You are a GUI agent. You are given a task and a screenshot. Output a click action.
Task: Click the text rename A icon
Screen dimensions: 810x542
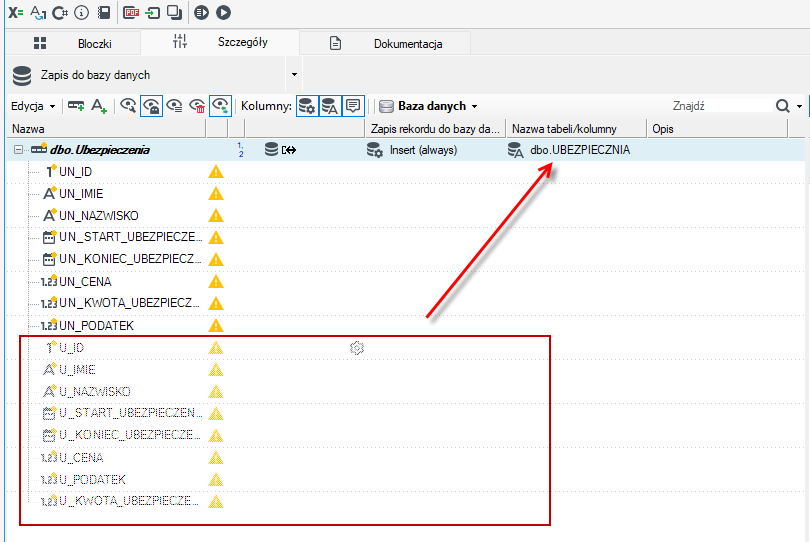(38, 12)
